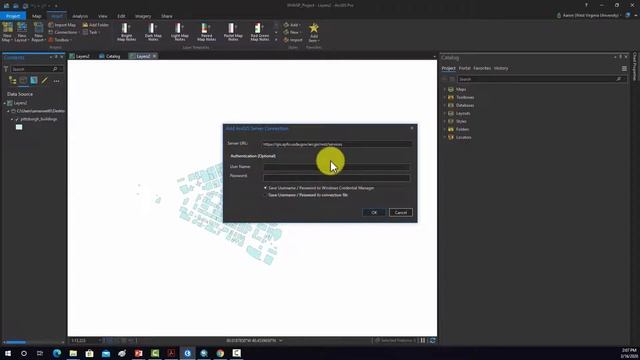Screen dimensions: 640x360
Task: Collapse the C:\Users data source node
Action: tap(8, 111)
